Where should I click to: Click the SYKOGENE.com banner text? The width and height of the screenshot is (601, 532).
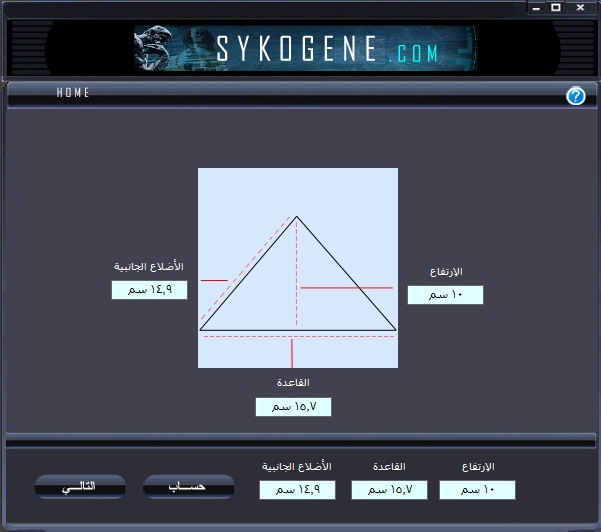click(327, 50)
